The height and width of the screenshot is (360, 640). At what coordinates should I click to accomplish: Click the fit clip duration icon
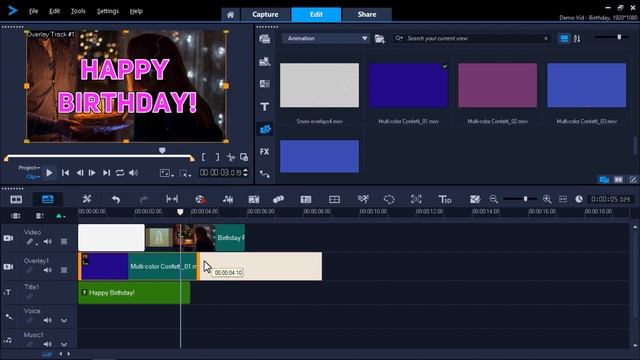pyautogui.click(x=172, y=199)
